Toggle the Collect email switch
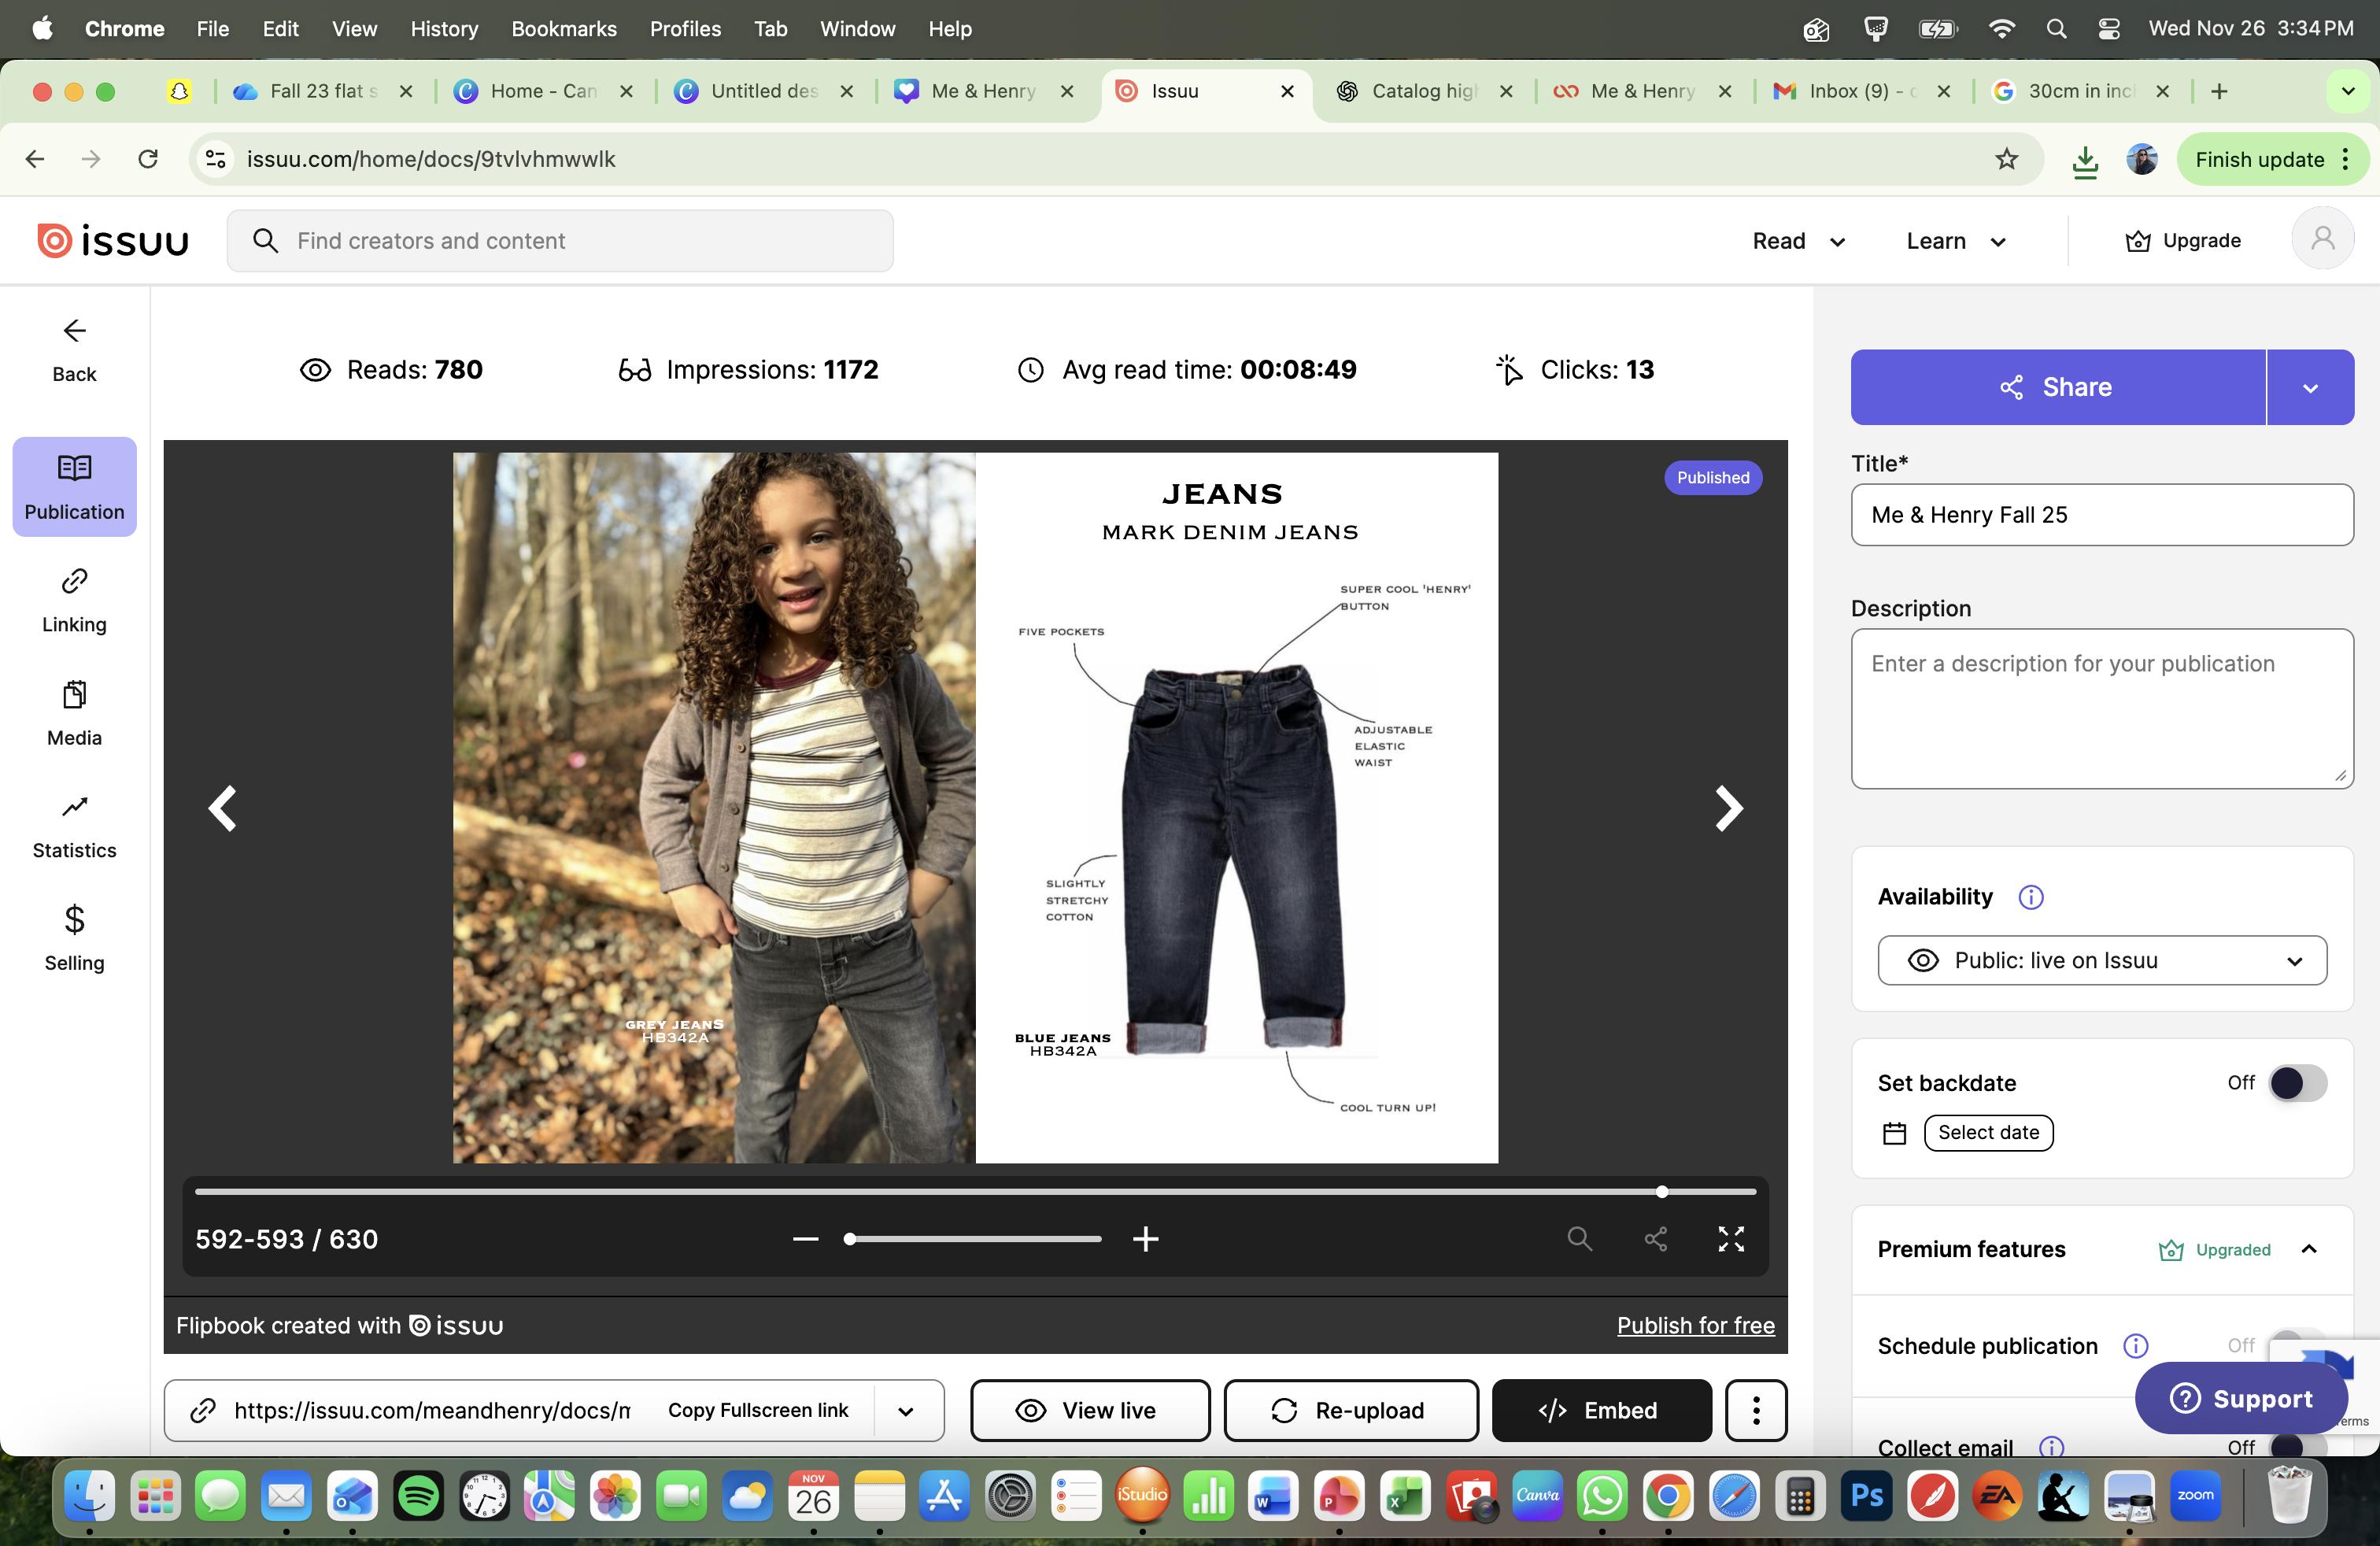 (x=2297, y=1446)
